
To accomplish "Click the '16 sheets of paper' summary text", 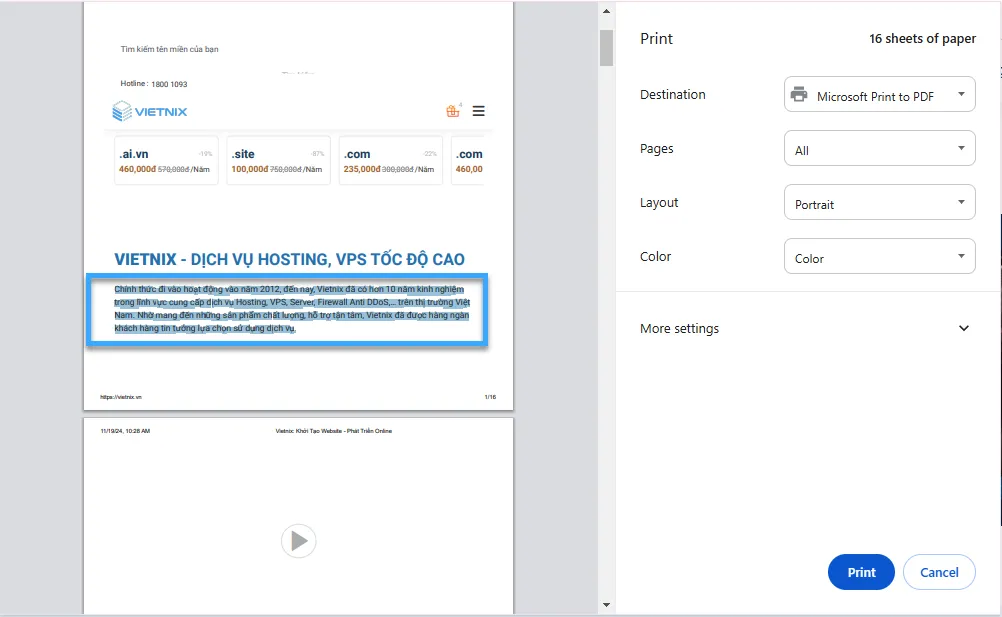I will point(922,38).
